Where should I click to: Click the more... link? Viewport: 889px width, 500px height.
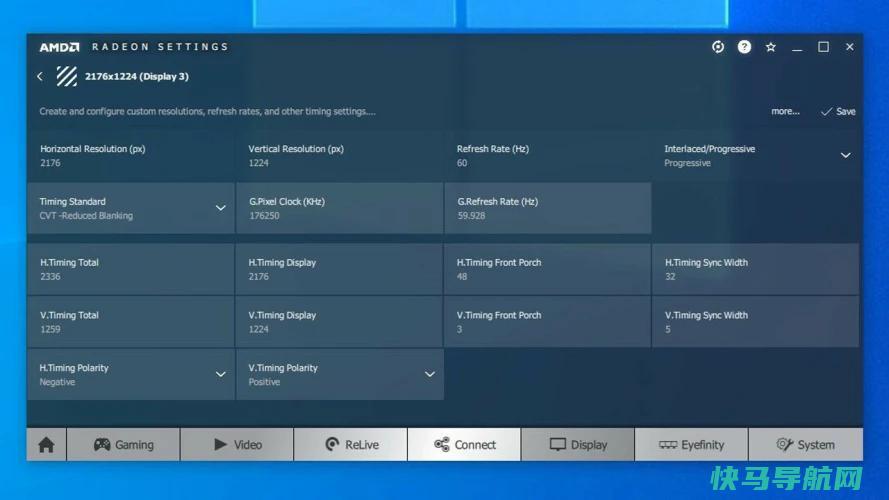(x=785, y=112)
